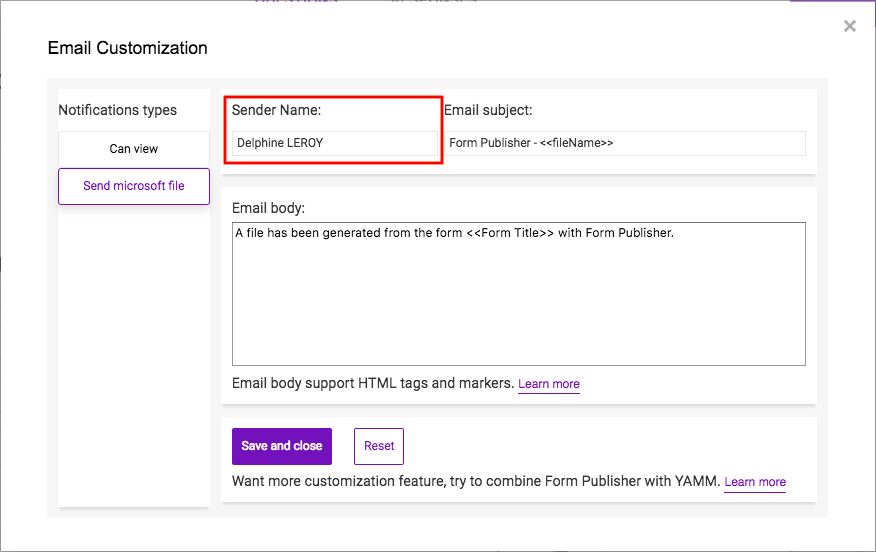
Task: Click the Reset button
Action: [379, 446]
